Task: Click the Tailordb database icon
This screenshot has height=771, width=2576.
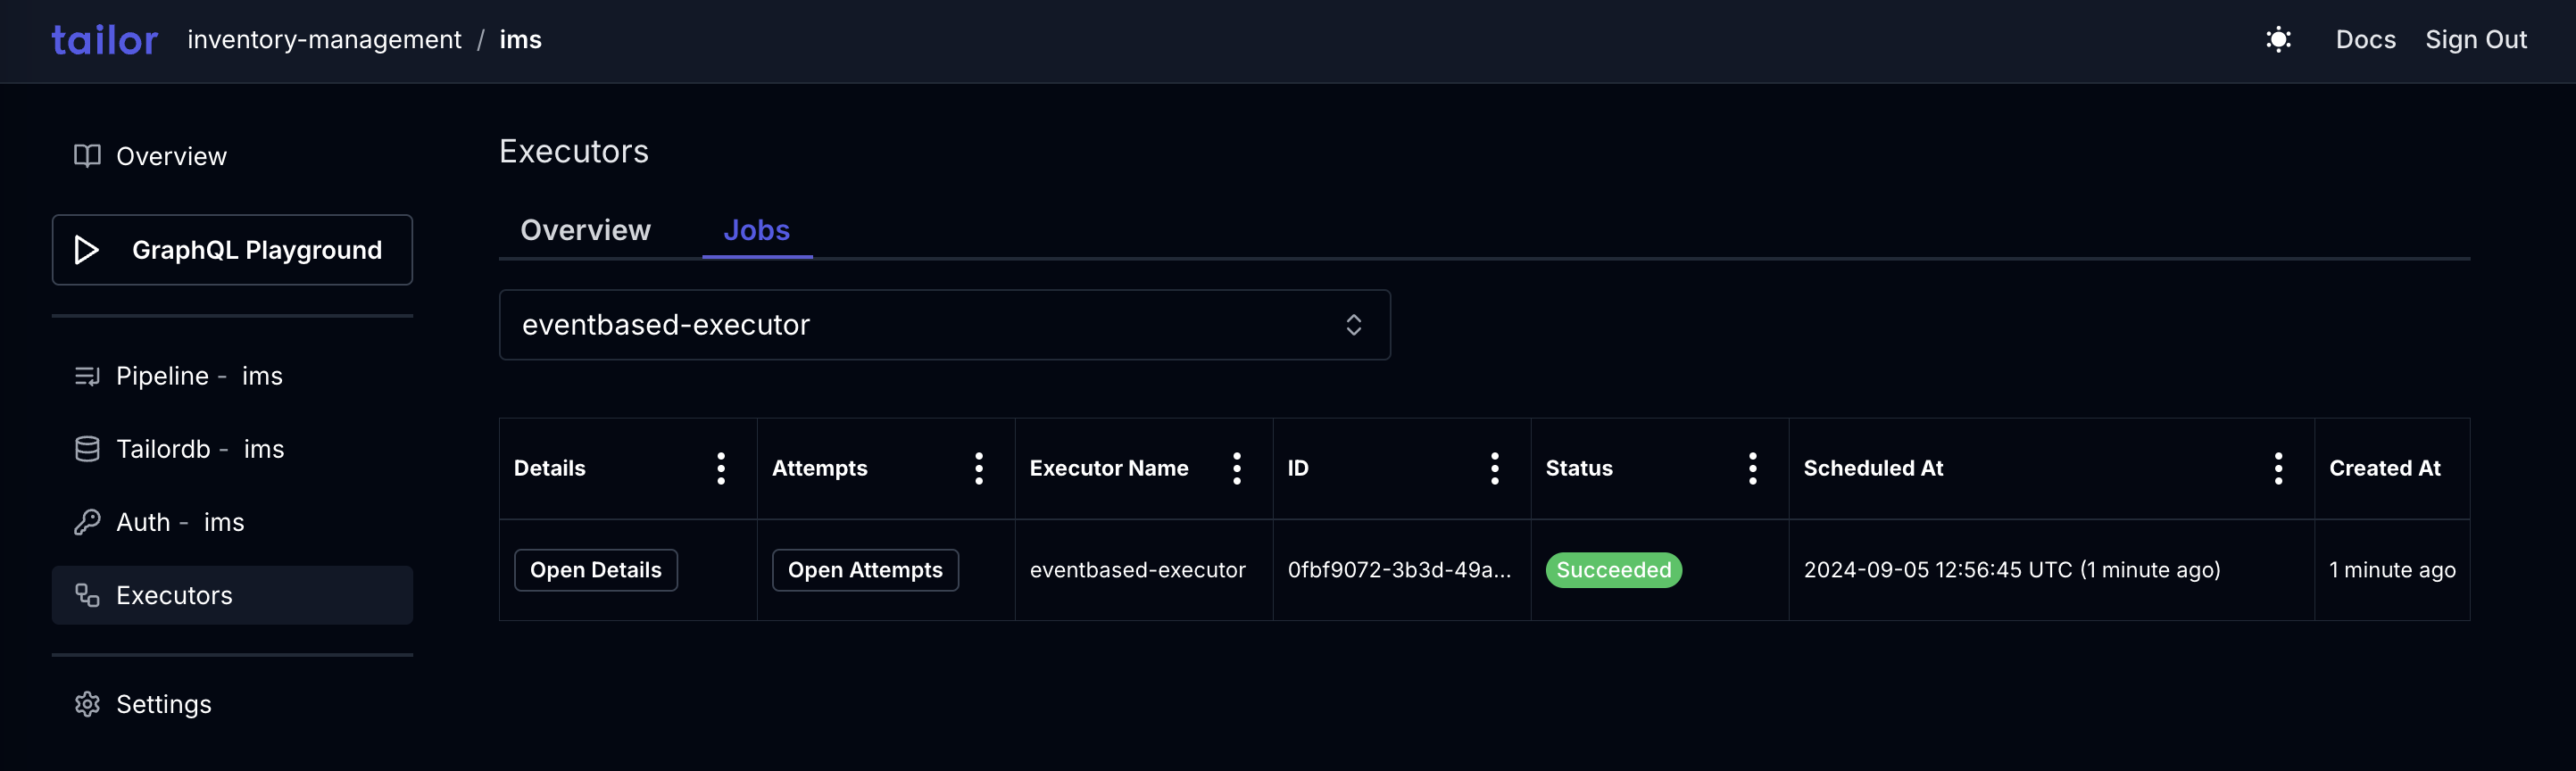Action: (87, 449)
